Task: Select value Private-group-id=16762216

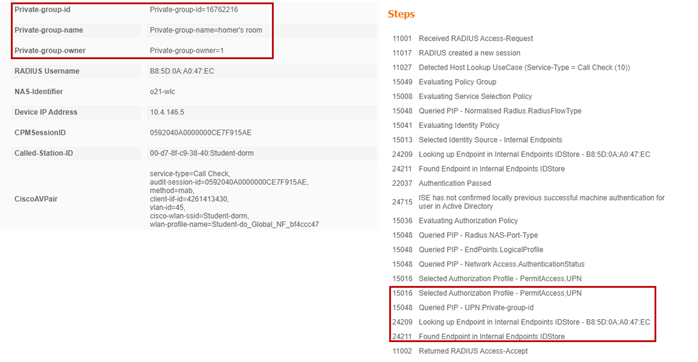Action: (x=194, y=9)
